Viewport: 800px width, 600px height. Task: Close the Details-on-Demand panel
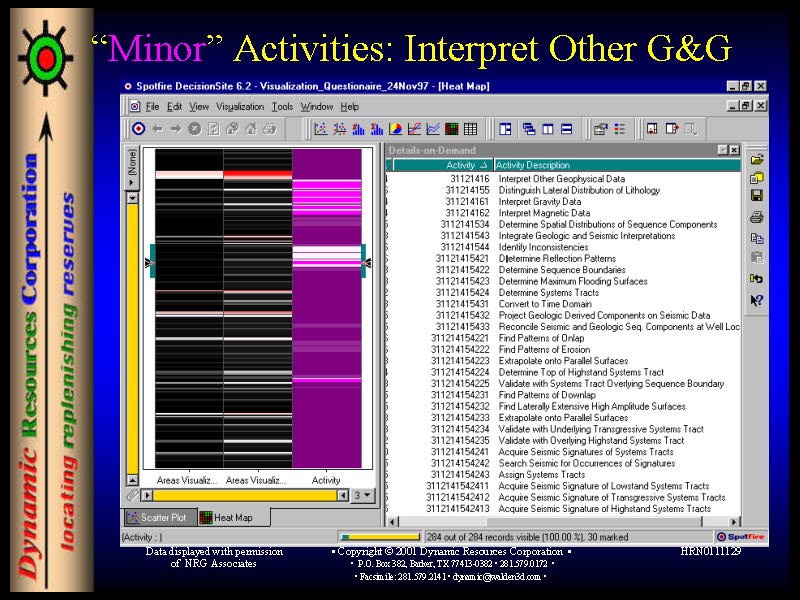(x=735, y=150)
